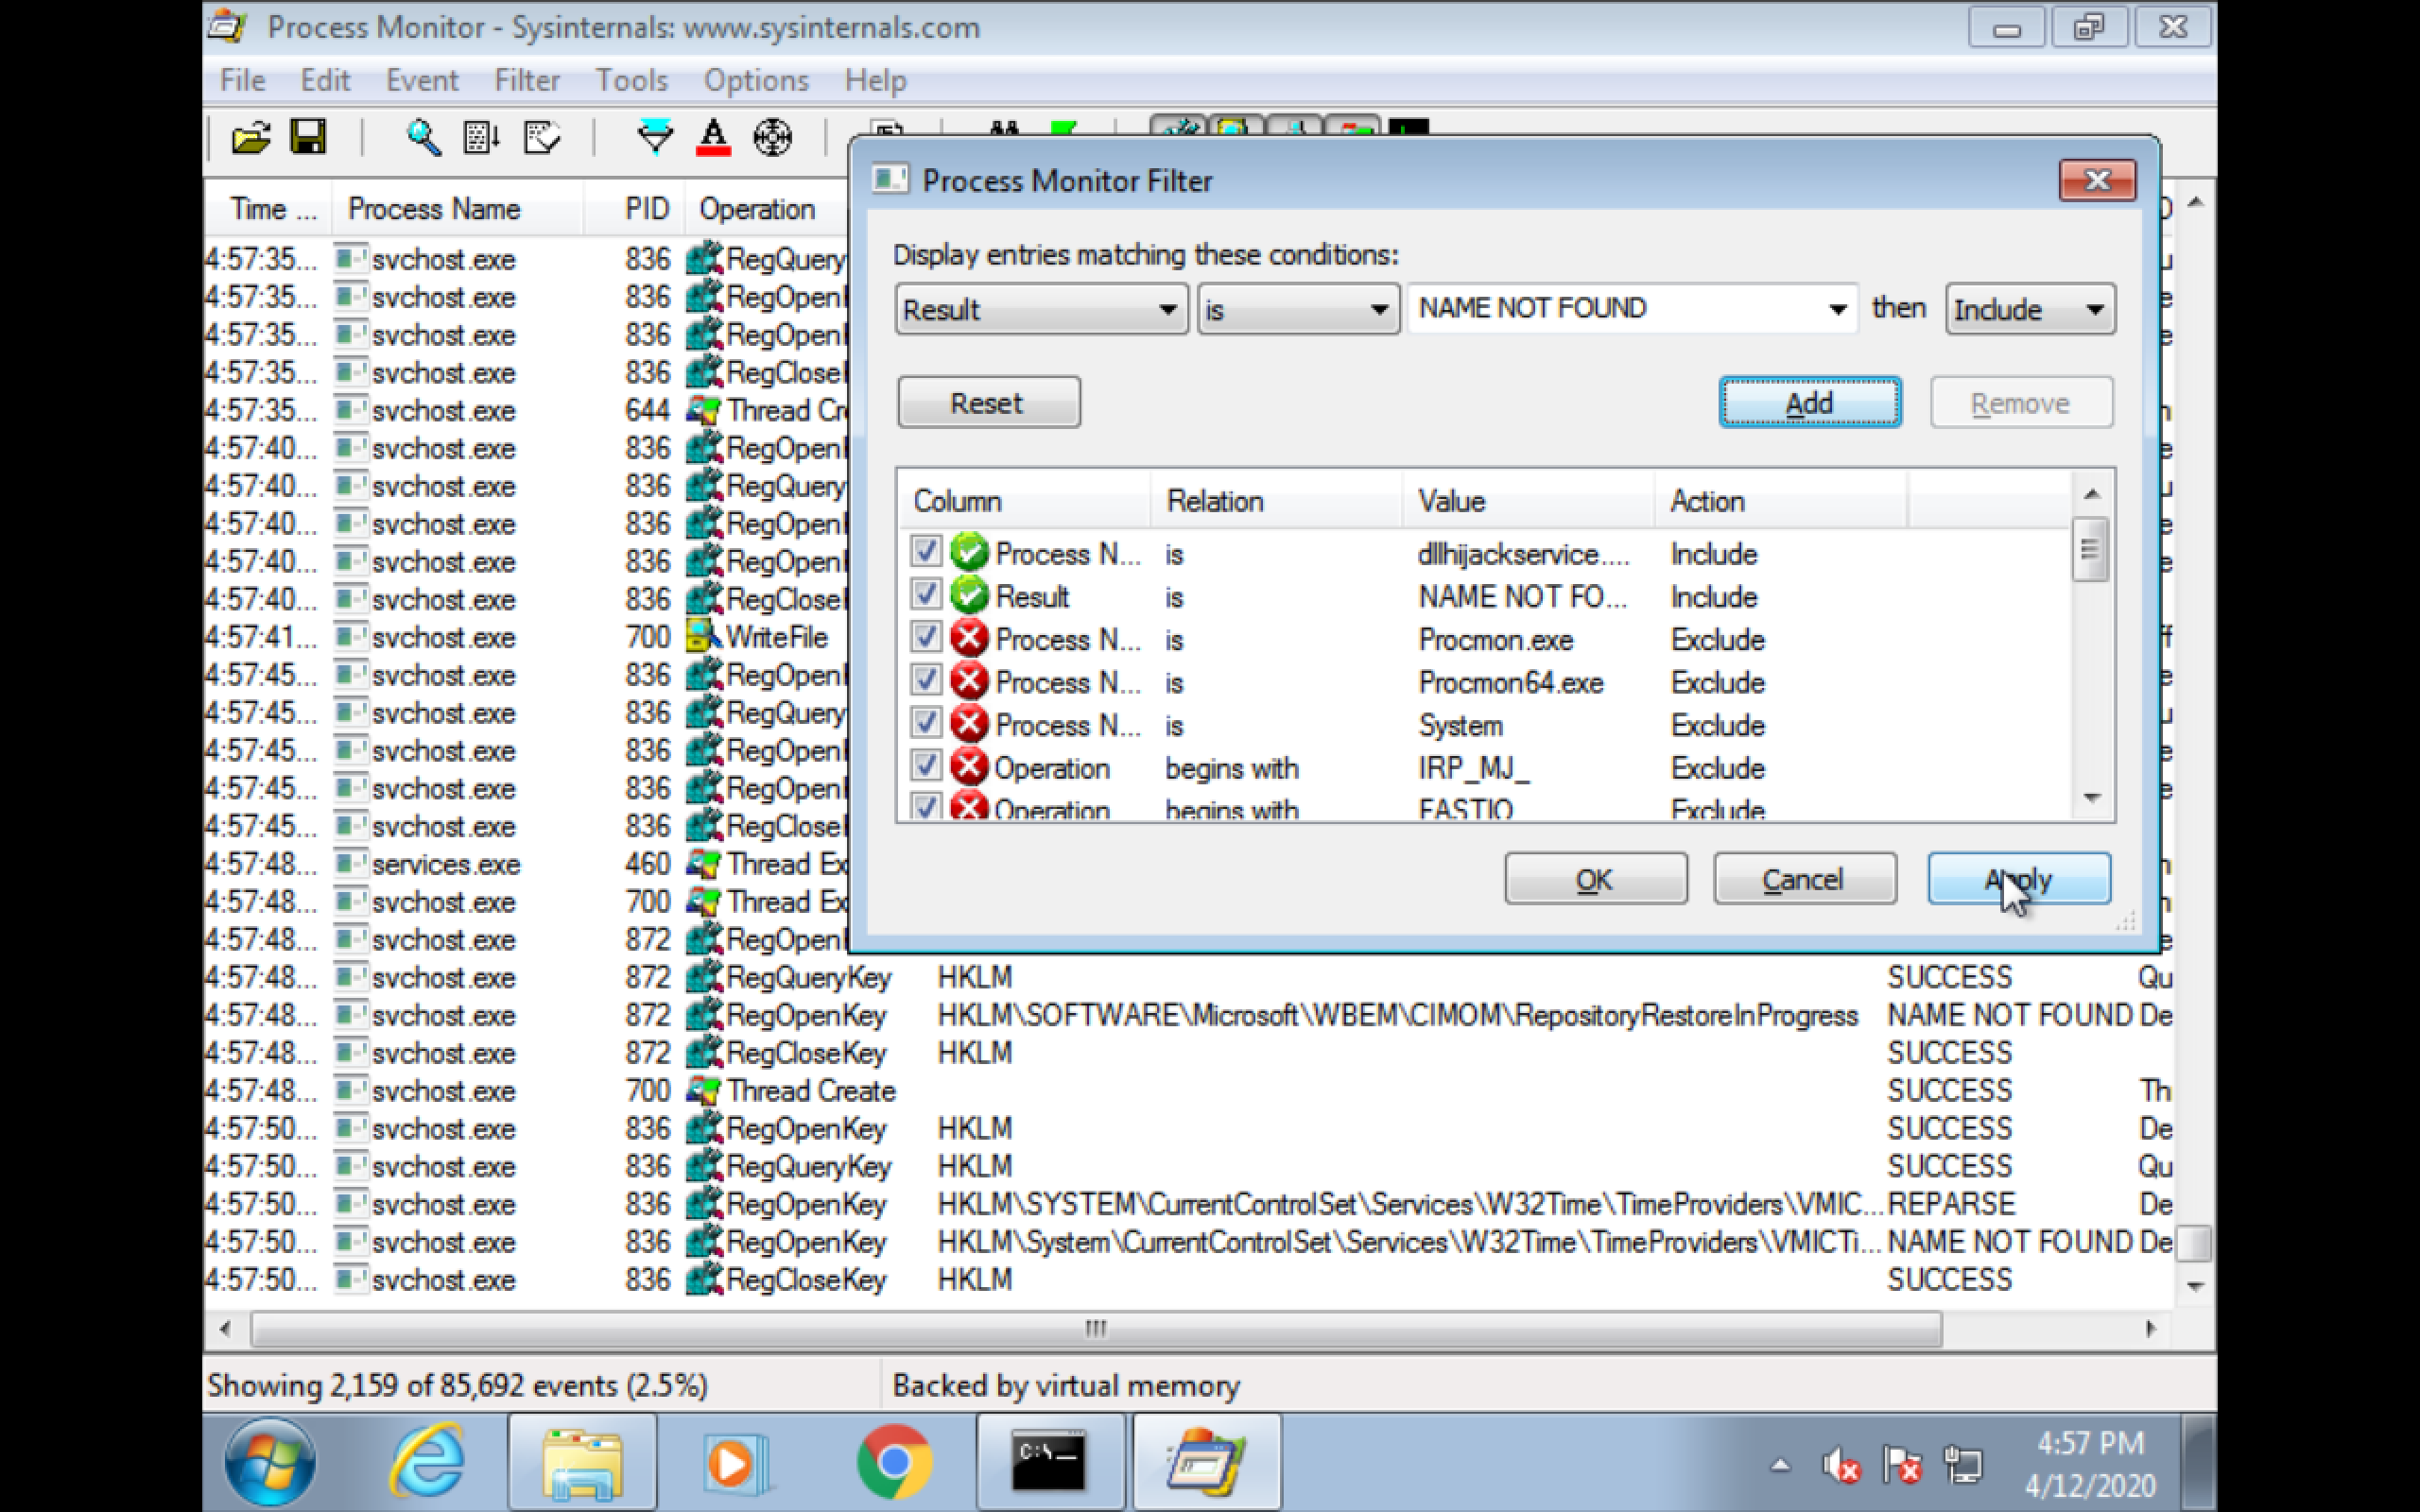Viewport: 2420px width, 1512px height.
Task: Click the Add filter button
Action: click(x=1810, y=402)
